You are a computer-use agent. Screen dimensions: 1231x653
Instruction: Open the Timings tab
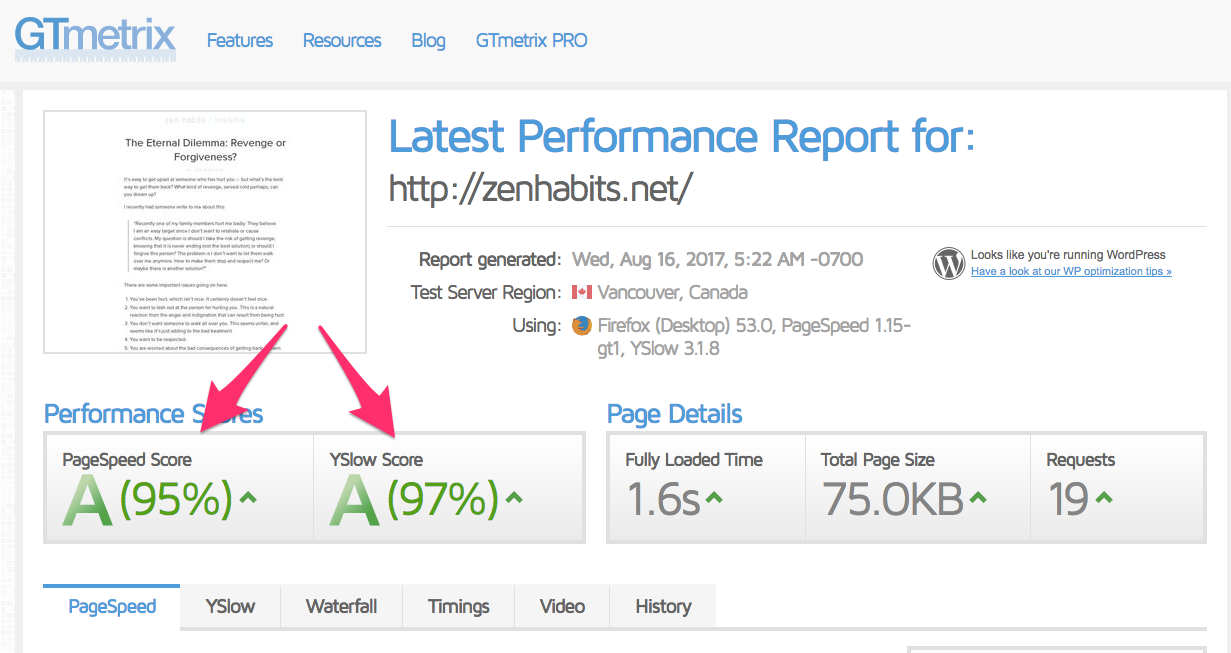click(x=458, y=607)
